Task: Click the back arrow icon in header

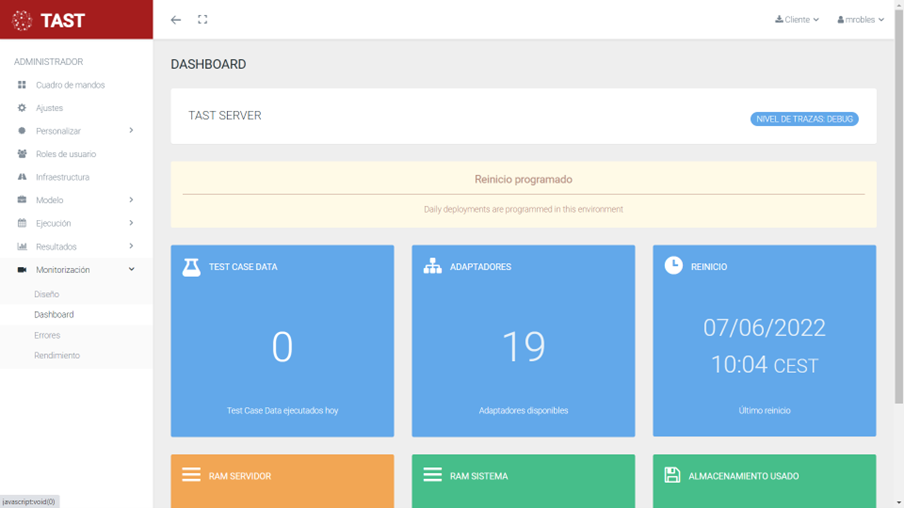Action: [x=176, y=20]
